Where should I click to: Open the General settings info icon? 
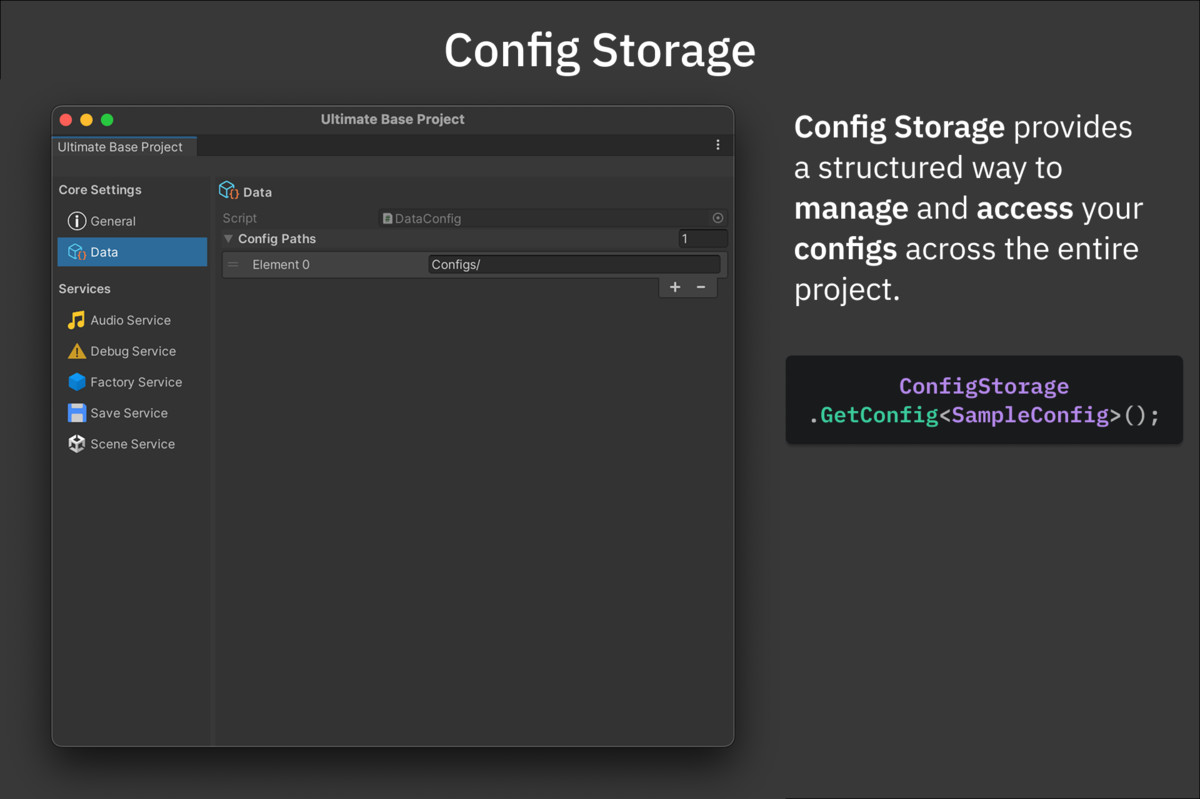[x=76, y=221]
